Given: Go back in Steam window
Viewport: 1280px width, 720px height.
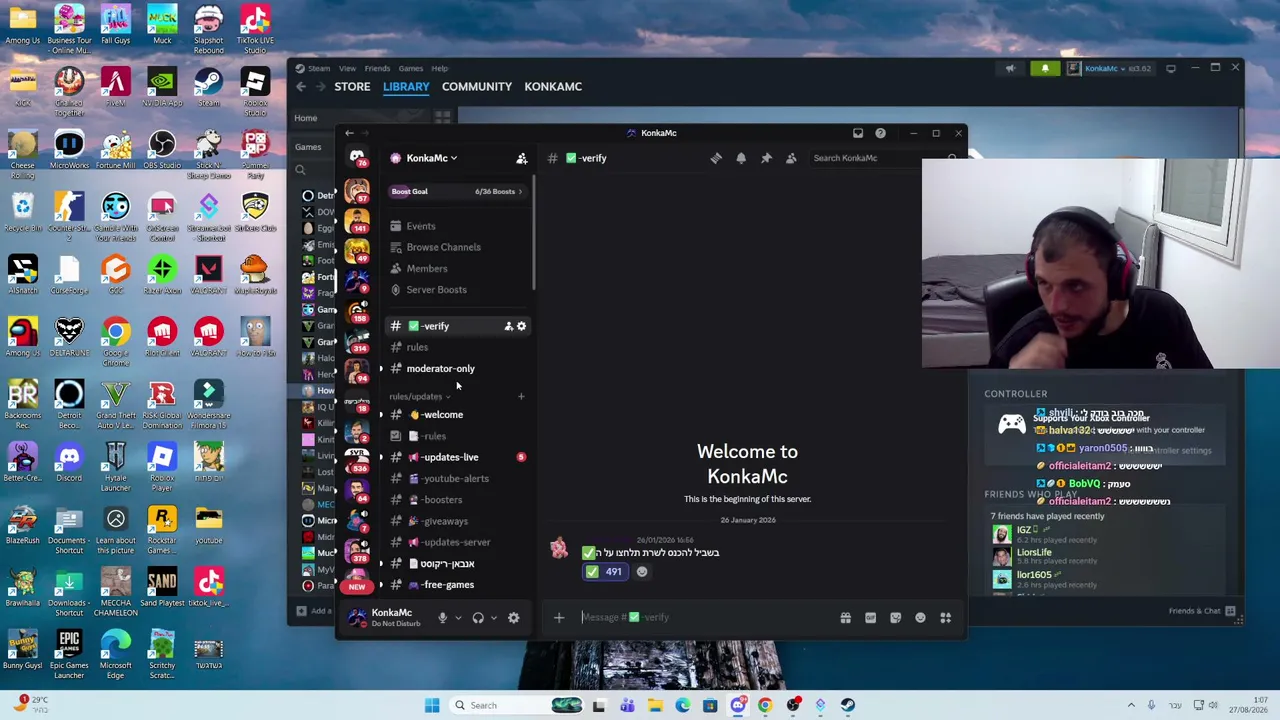Looking at the screenshot, I should pyautogui.click(x=301, y=87).
